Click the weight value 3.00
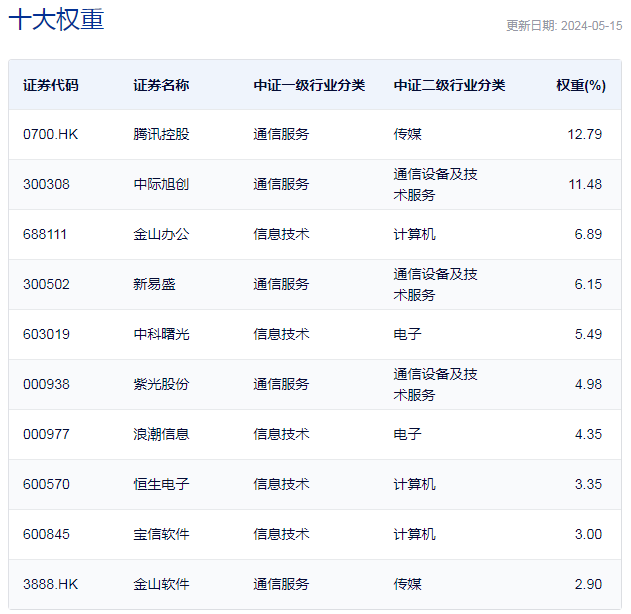 [588, 534]
